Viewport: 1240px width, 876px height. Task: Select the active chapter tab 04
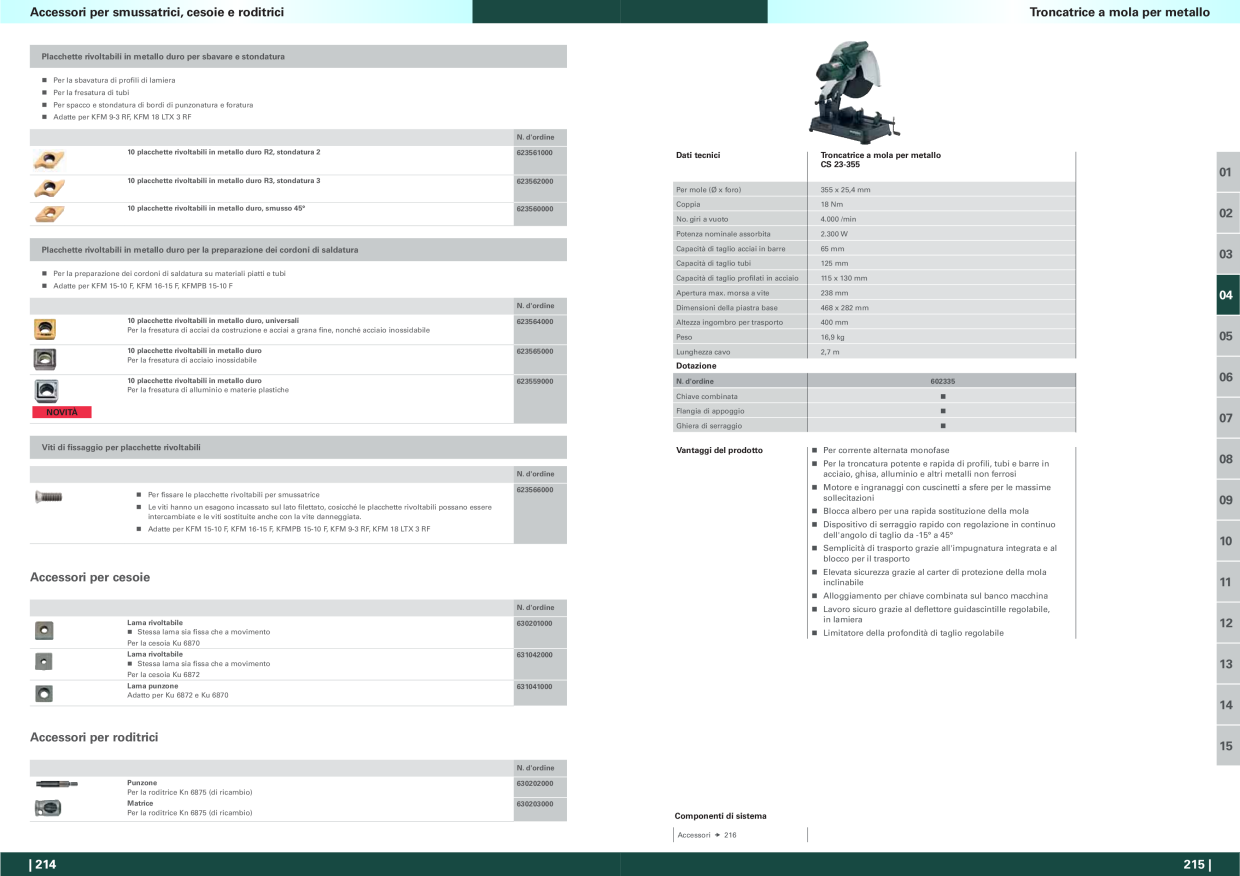(x=1227, y=295)
